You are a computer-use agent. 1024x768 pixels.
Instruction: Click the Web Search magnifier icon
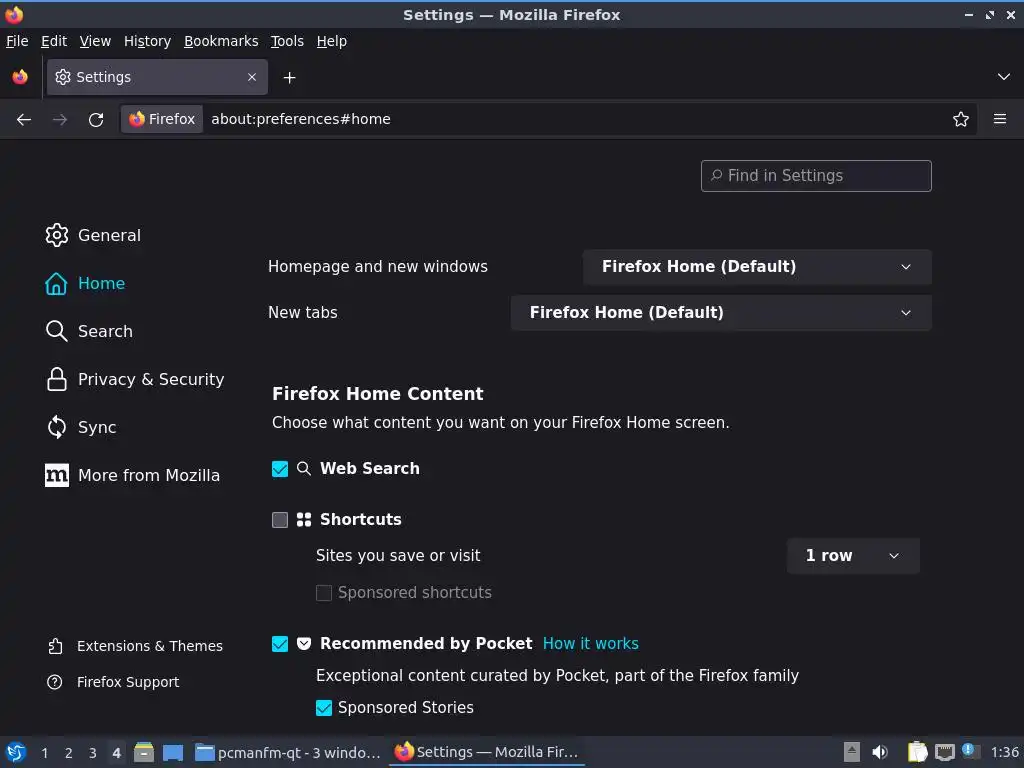[x=304, y=468]
